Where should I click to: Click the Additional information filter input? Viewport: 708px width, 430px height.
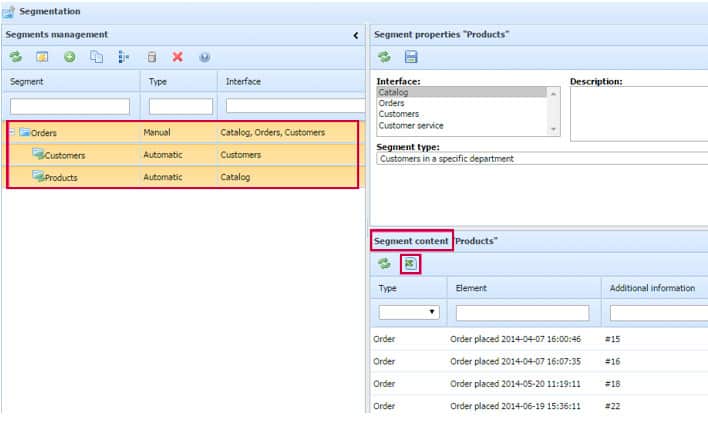659,313
